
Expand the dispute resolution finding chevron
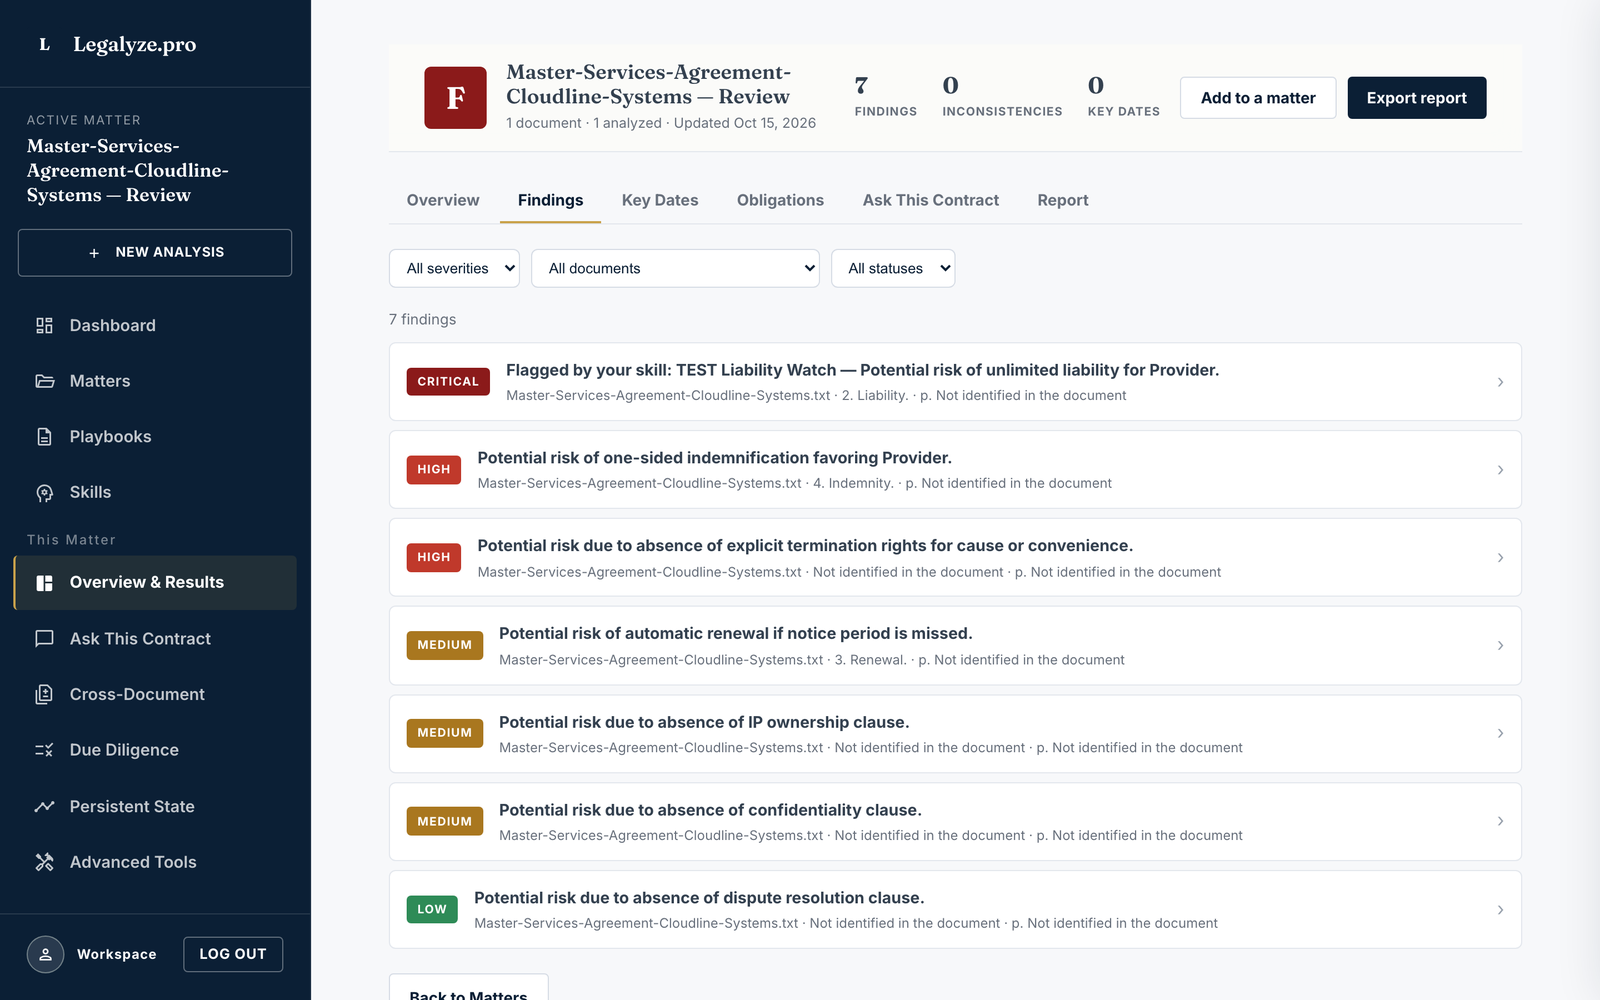[x=1500, y=910]
